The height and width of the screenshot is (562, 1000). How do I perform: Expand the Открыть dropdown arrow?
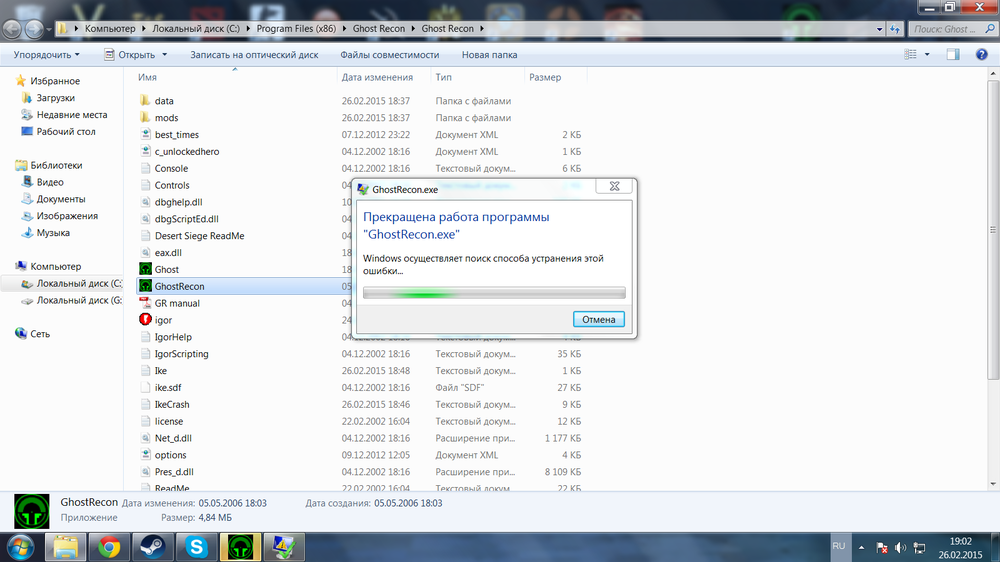[164, 55]
